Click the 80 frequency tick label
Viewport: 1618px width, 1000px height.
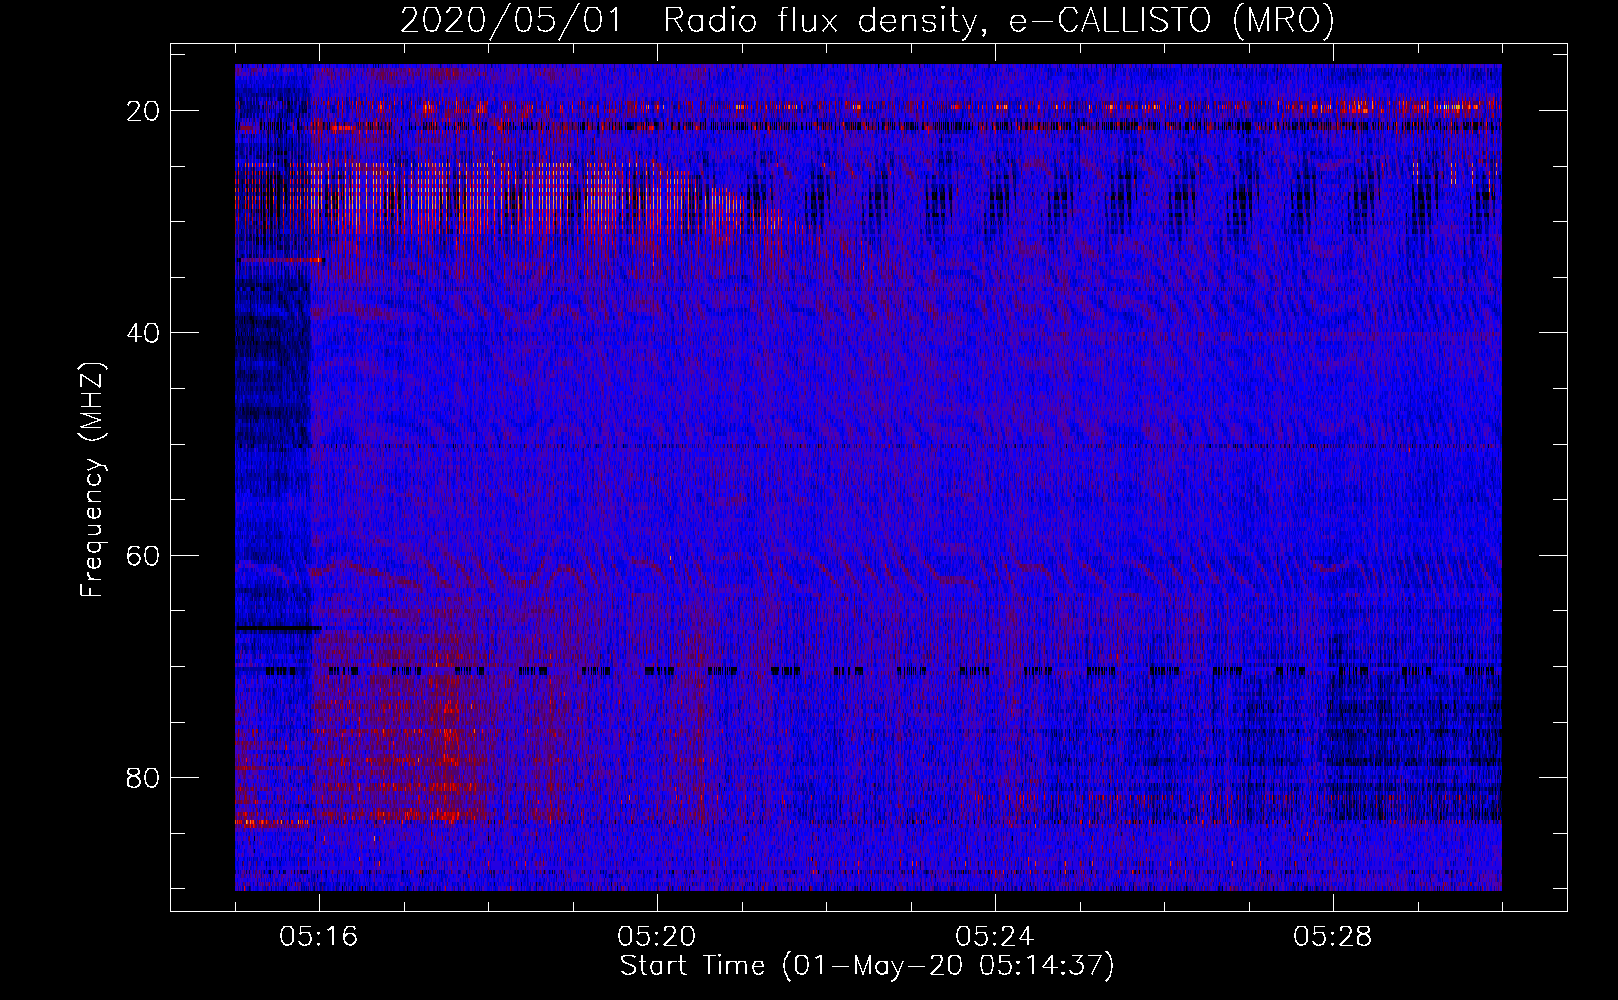coord(144,778)
